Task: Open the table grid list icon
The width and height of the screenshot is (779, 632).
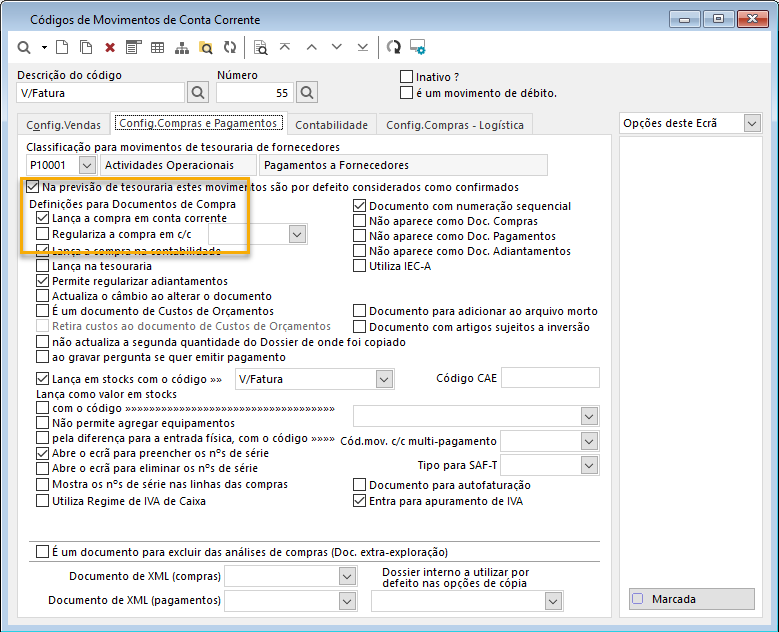Action: (157, 48)
